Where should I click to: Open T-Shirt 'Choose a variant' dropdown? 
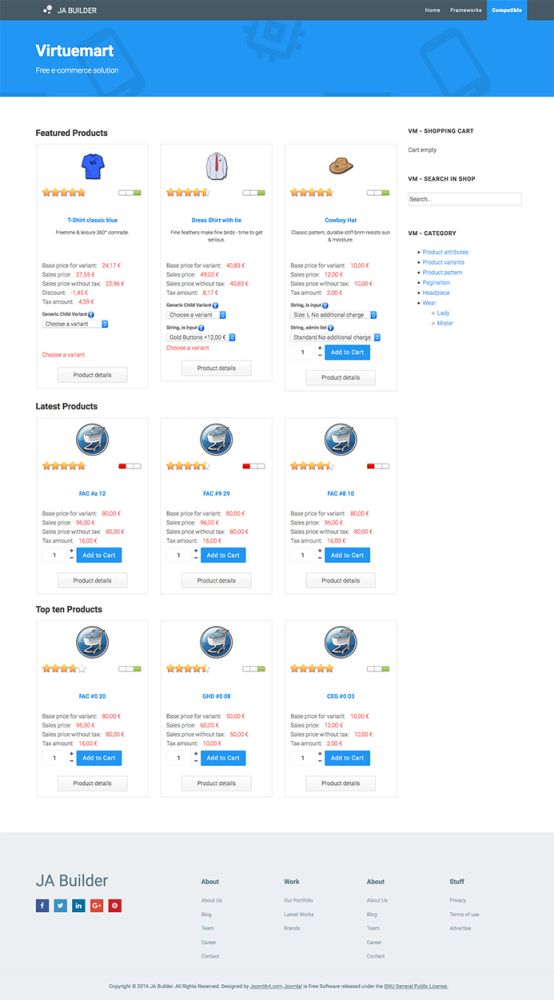(75, 324)
